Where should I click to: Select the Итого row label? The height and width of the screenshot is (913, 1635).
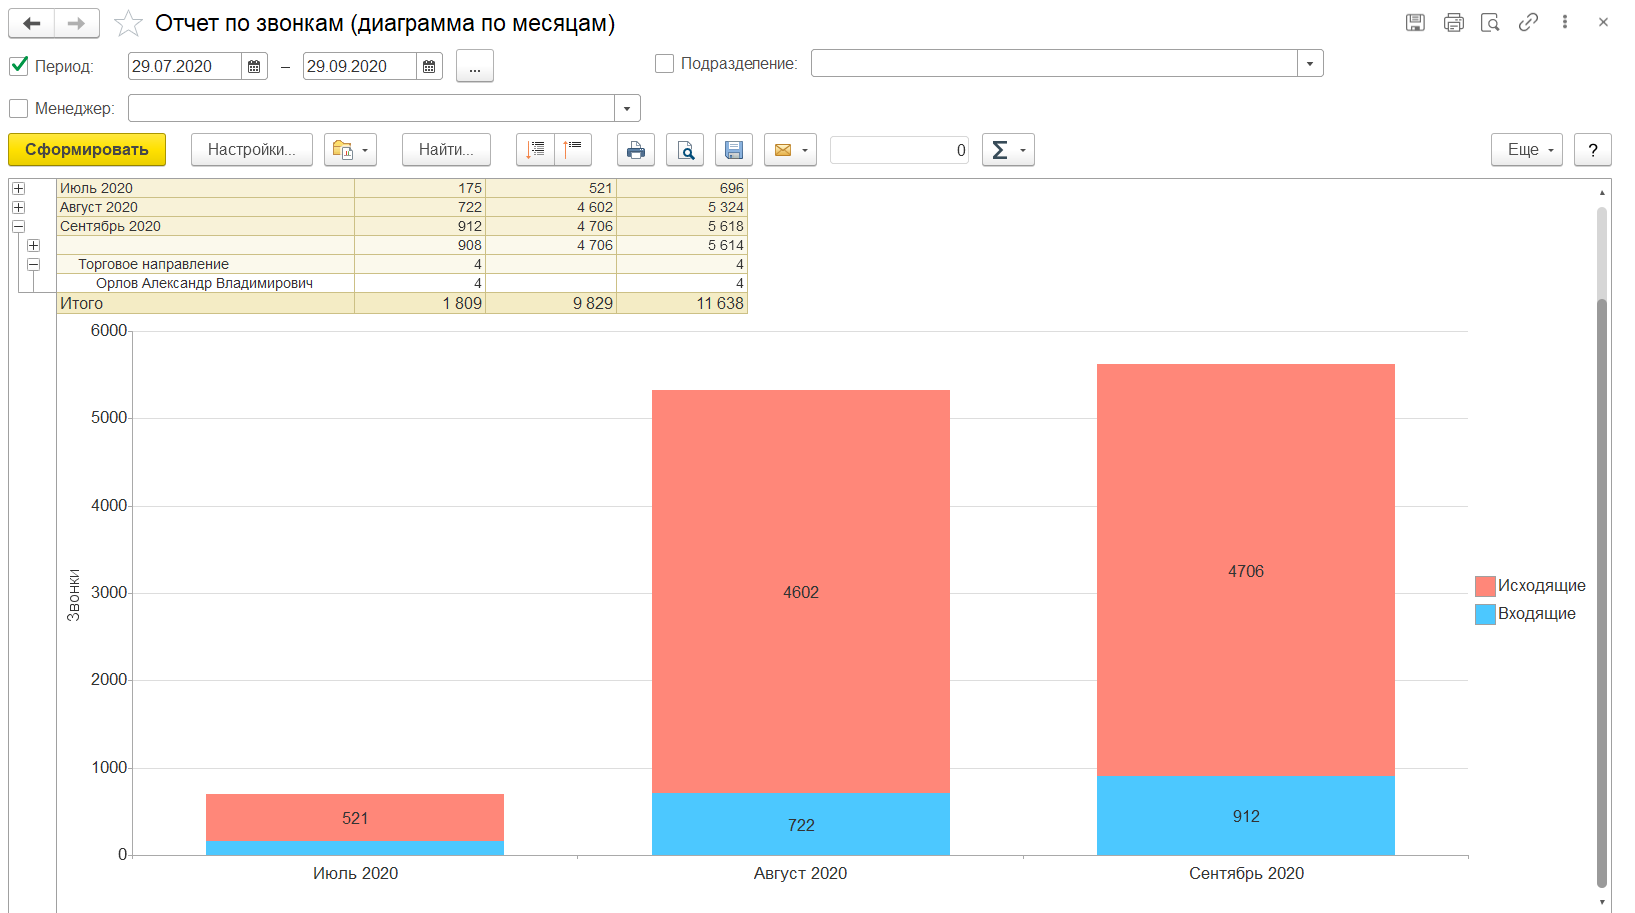81,303
